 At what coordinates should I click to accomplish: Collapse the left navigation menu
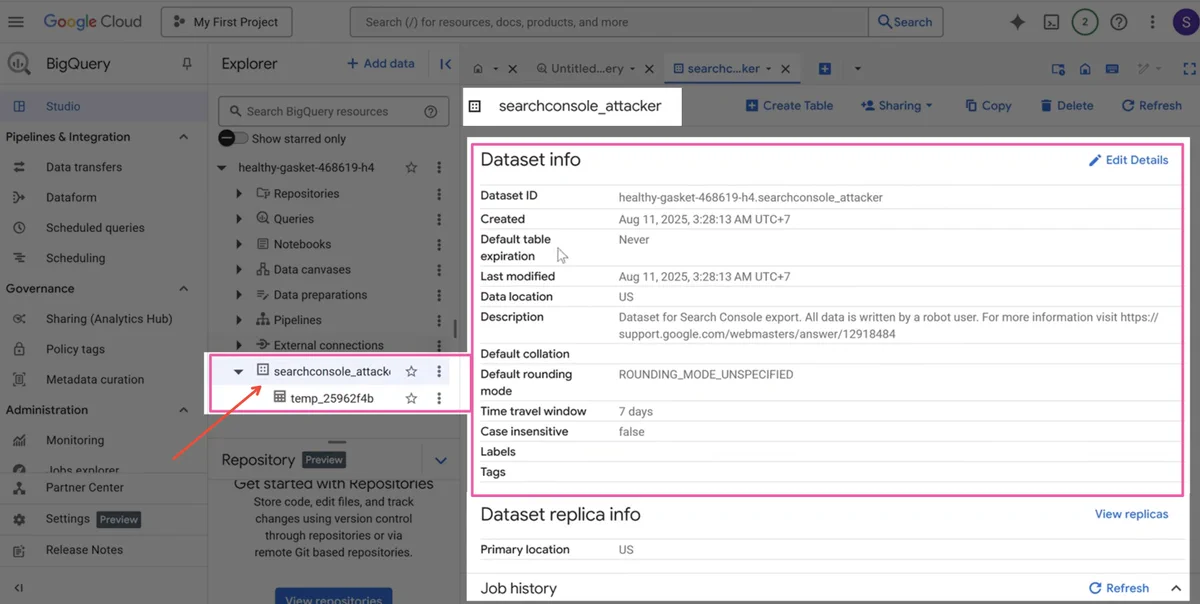coord(18,588)
